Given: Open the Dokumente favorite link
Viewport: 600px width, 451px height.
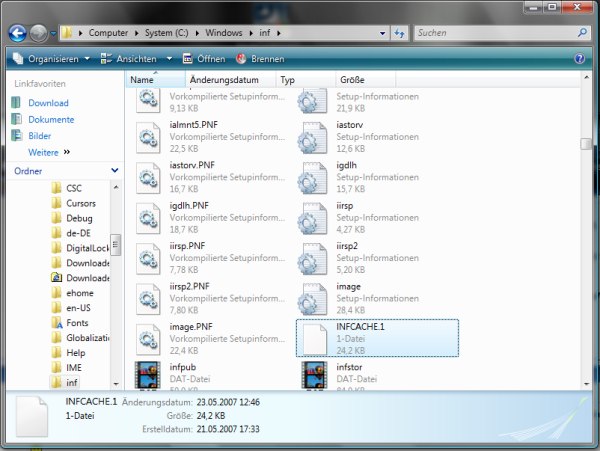Looking at the screenshot, I should (51, 120).
